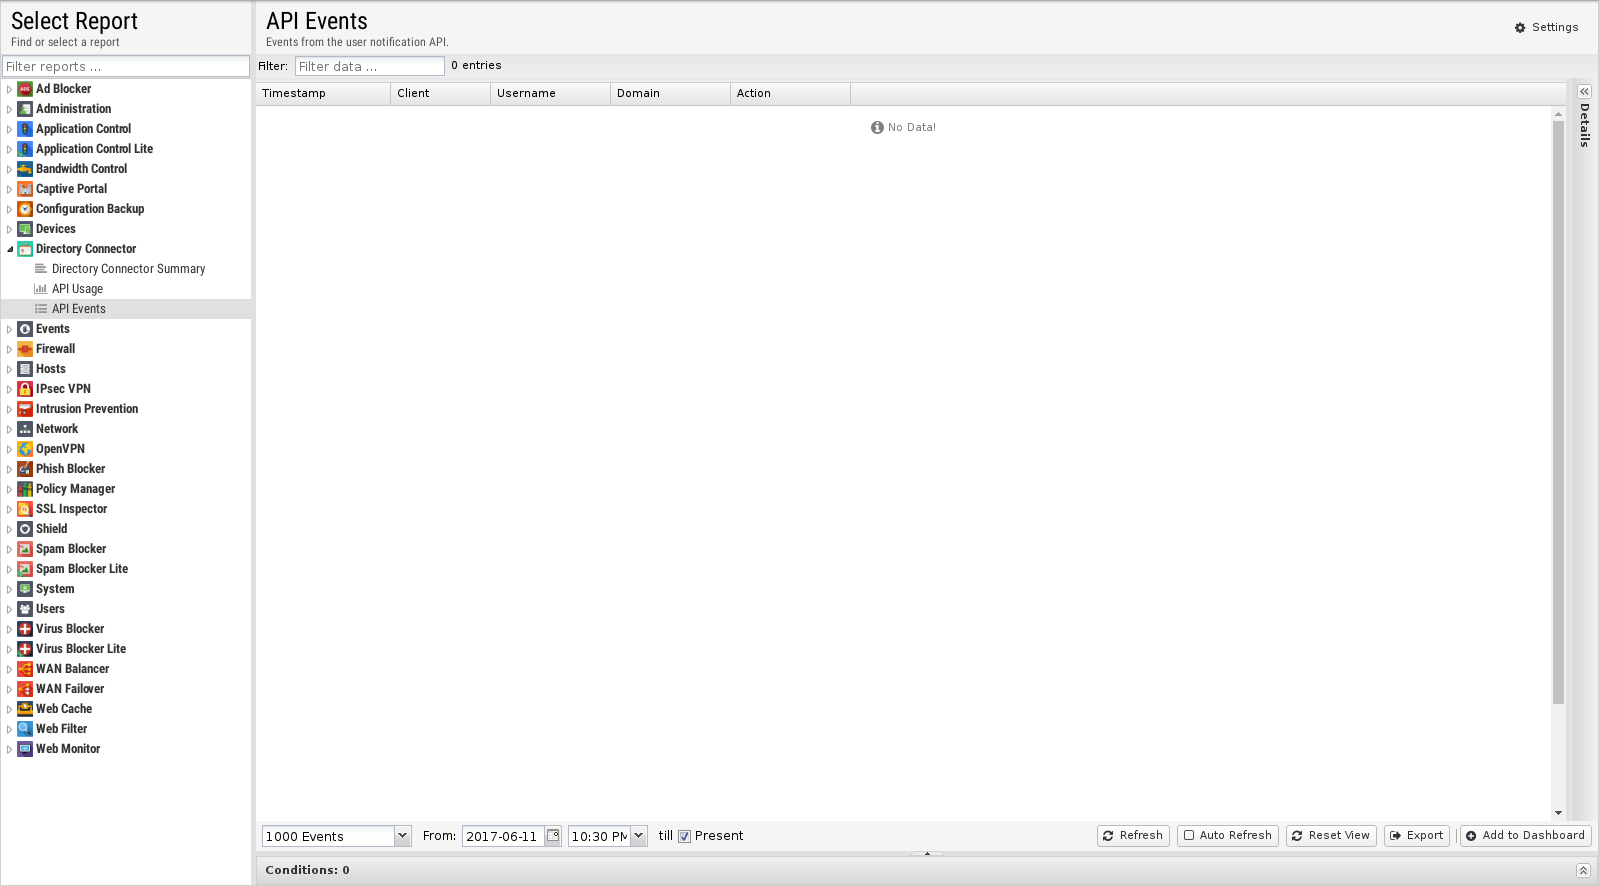Image resolution: width=1599 pixels, height=886 pixels.
Task: Open the Application Control Lite category
Action: pos(94,149)
